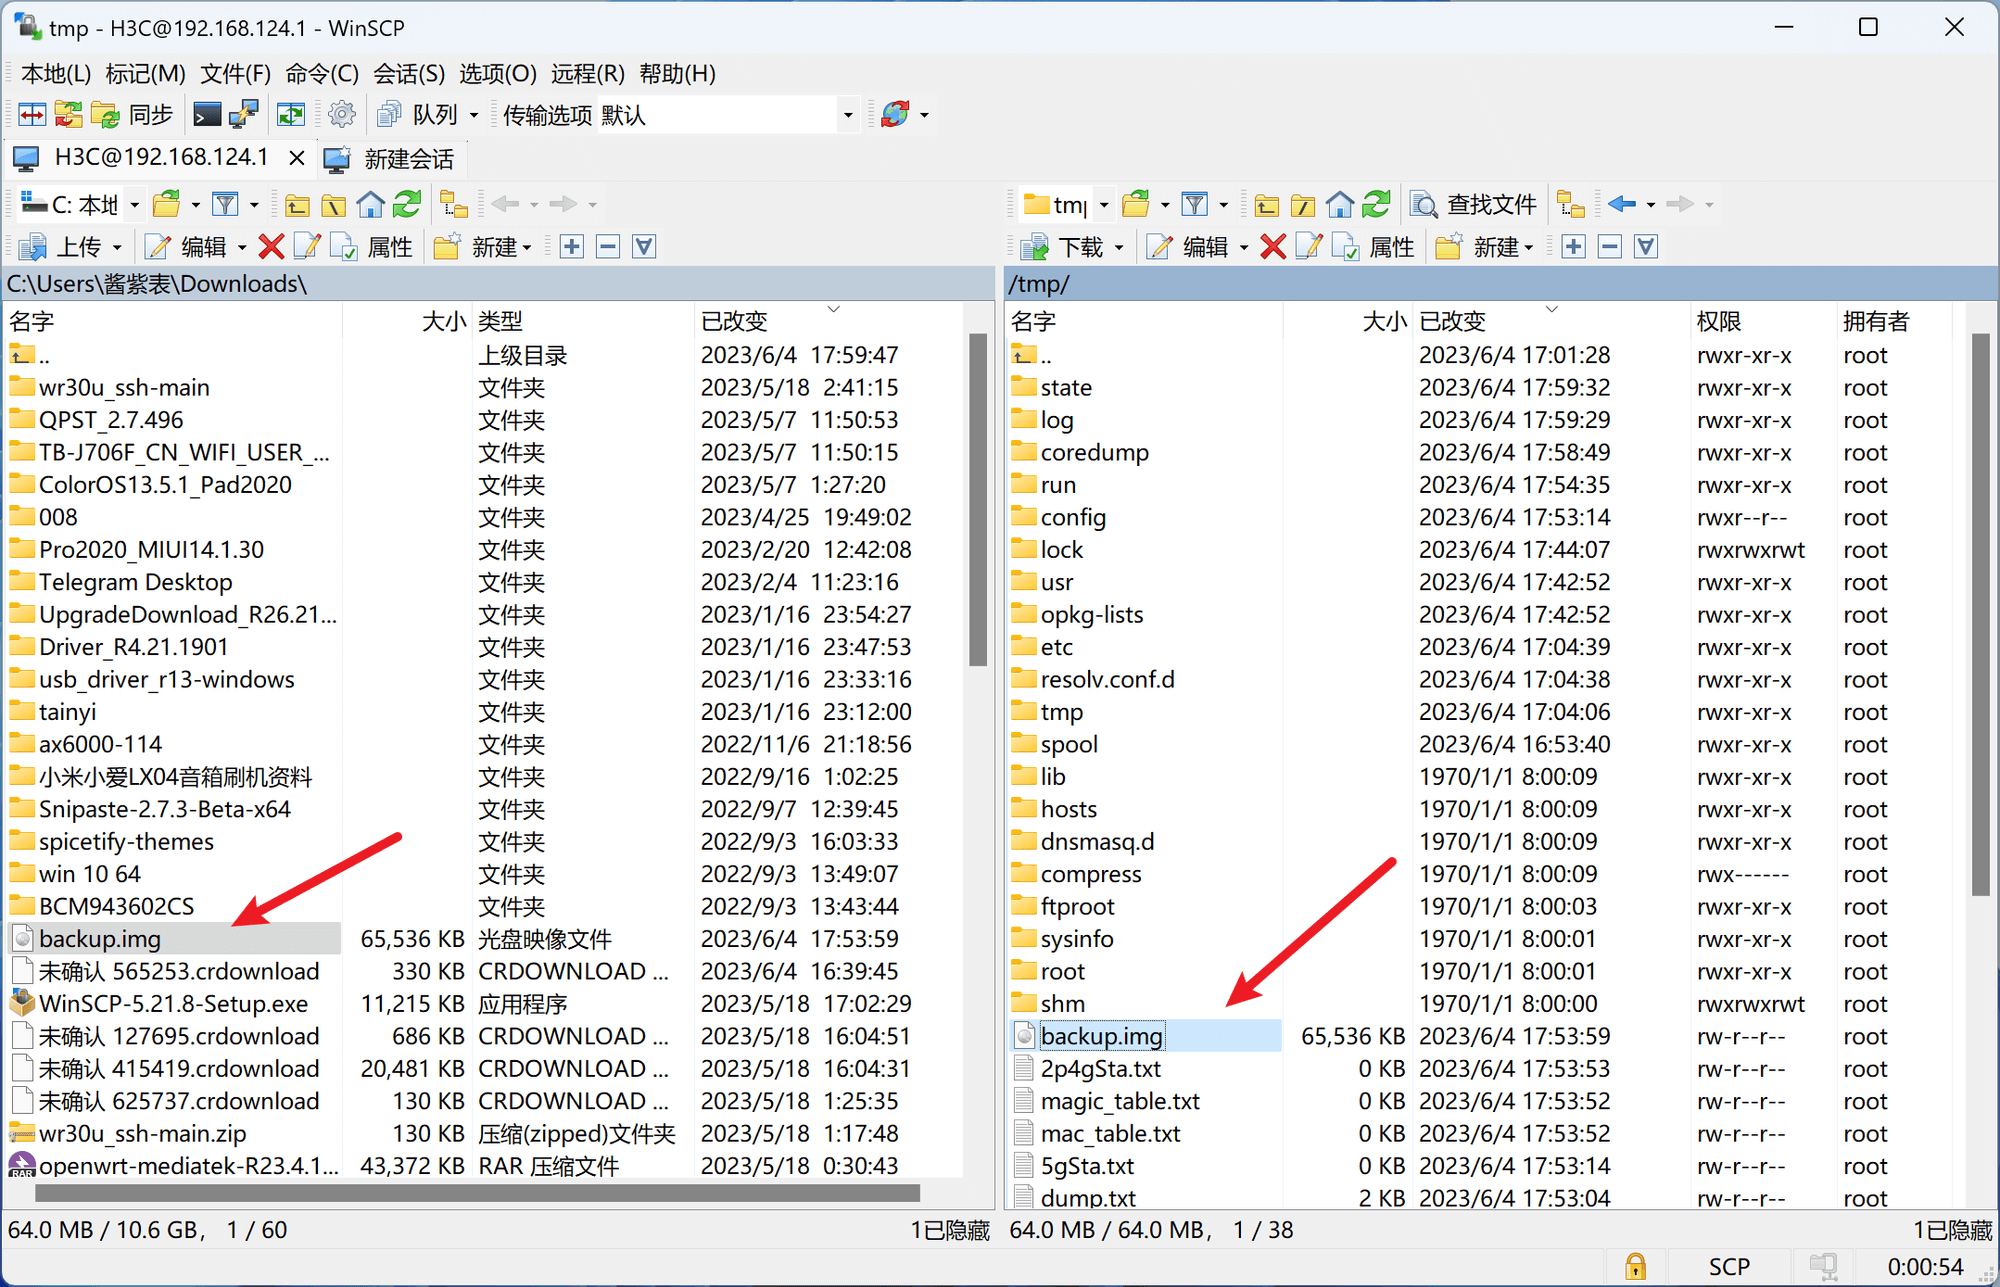Refresh the remote /tmp directory listing
Image resolution: width=2000 pixels, height=1287 pixels.
(x=1376, y=204)
